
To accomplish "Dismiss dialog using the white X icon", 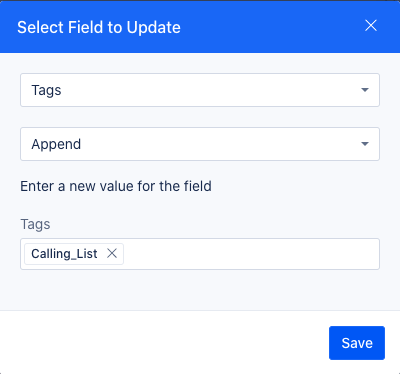I will coord(371,26).
